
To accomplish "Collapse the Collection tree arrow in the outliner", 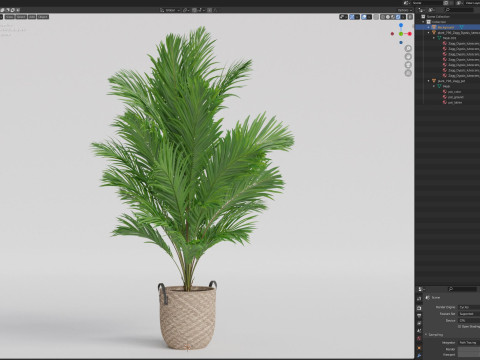I will tap(423, 22).
